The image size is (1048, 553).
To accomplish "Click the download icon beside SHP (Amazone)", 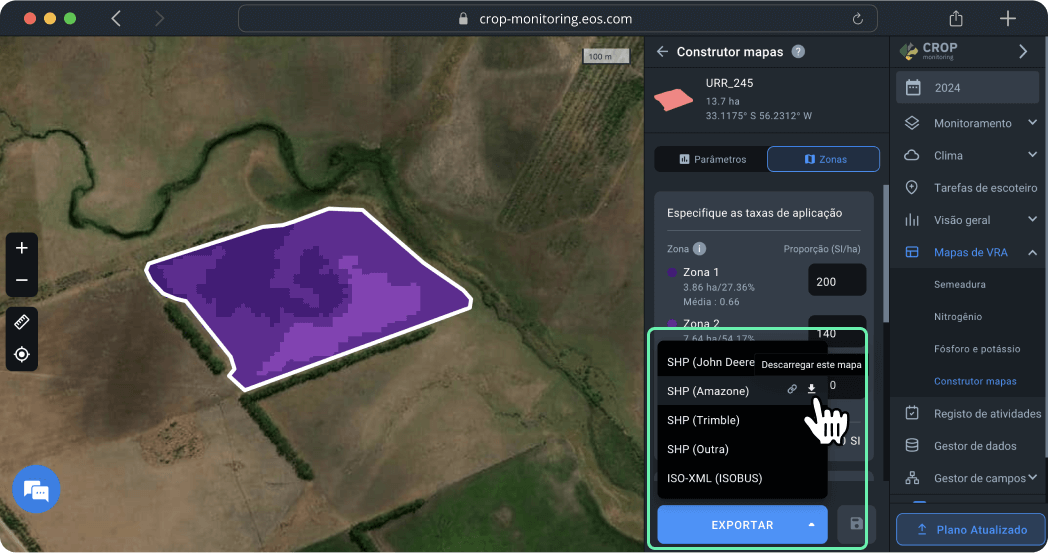I will [812, 390].
